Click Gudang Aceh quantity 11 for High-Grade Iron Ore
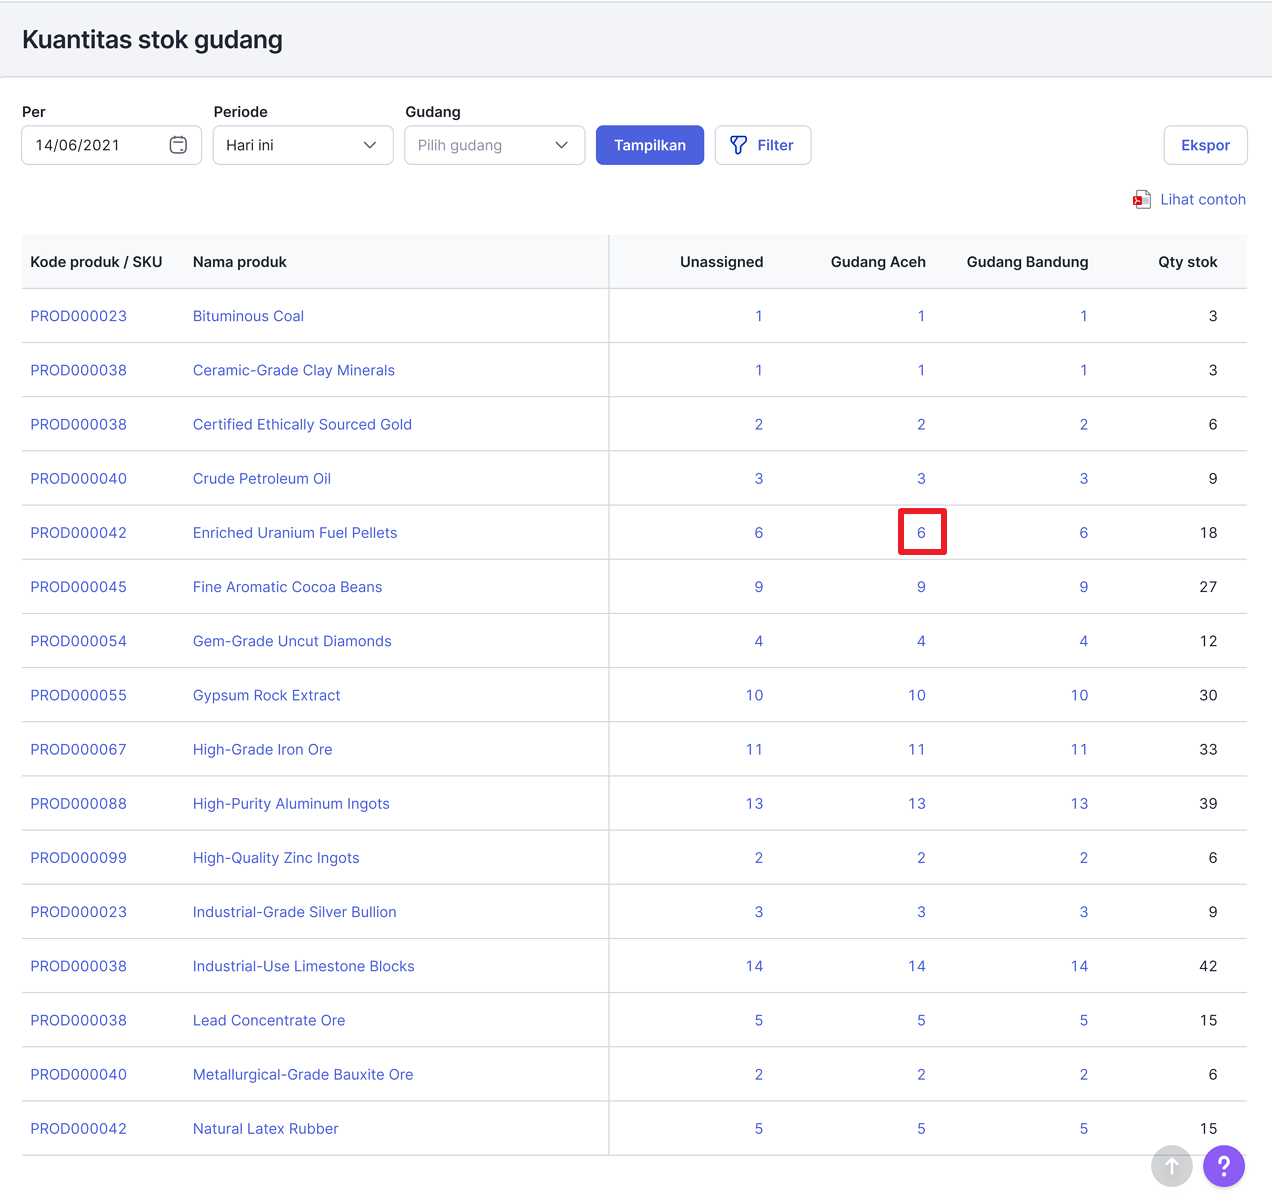Image resolution: width=1272 pixels, height=1196 pixels. (x=917, y=749)
